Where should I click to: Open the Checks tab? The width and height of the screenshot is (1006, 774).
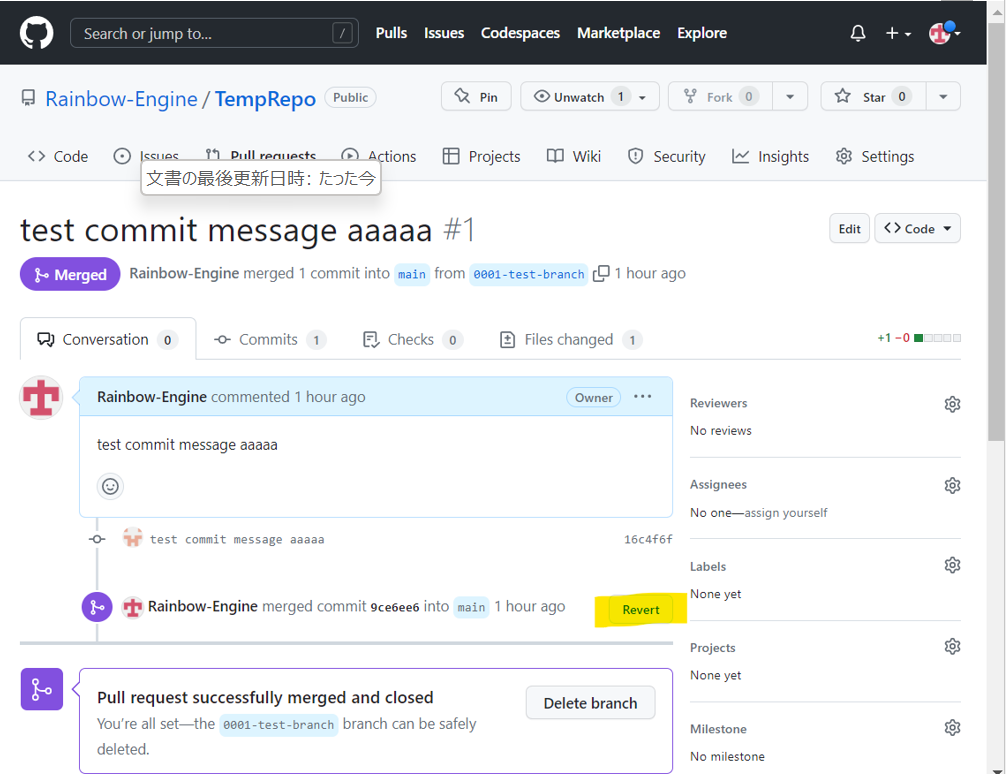[413, 340]
